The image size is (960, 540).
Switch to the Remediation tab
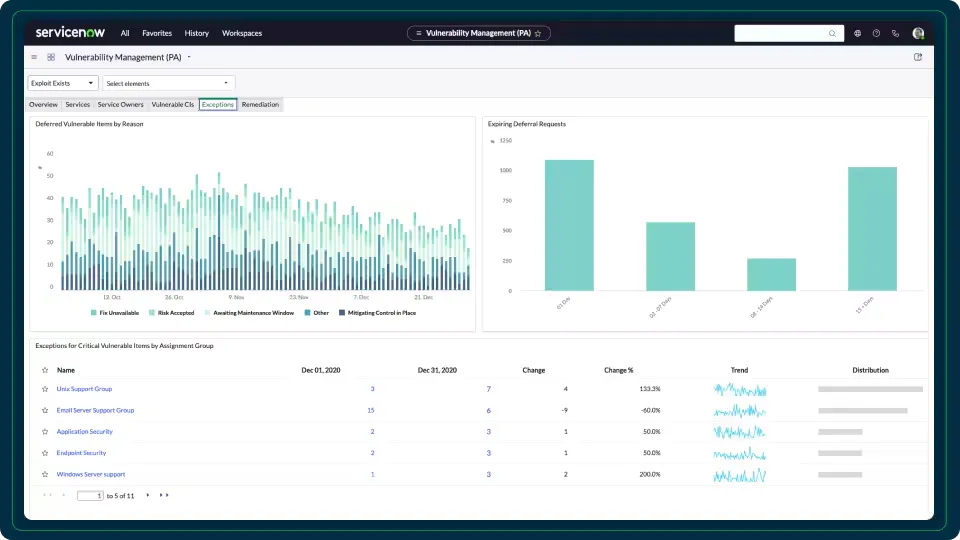[x=260, y=104]
